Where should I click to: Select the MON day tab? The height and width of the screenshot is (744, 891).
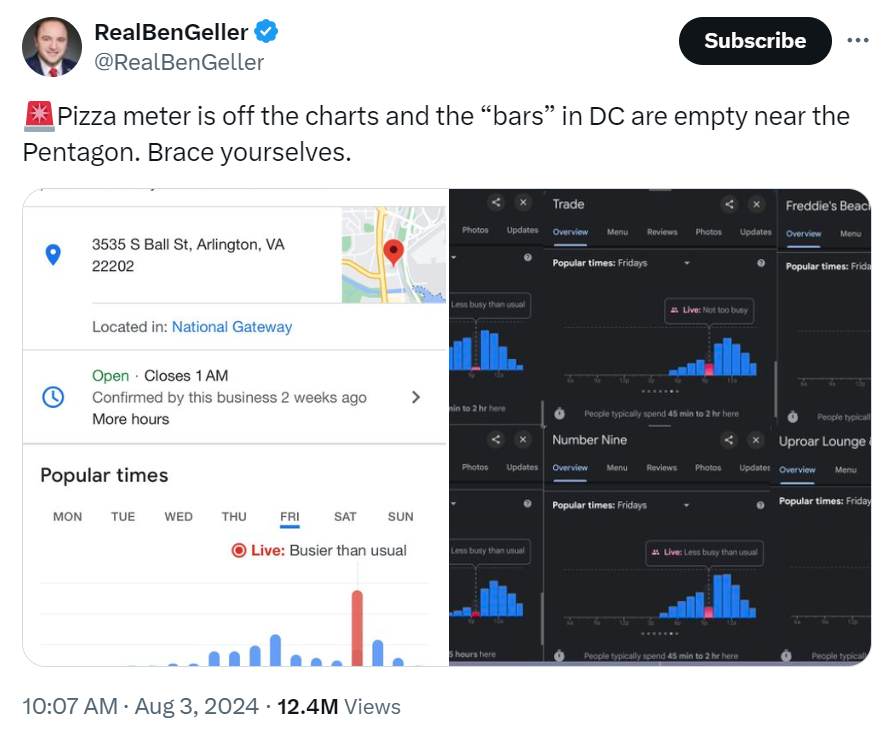(68, 516)
